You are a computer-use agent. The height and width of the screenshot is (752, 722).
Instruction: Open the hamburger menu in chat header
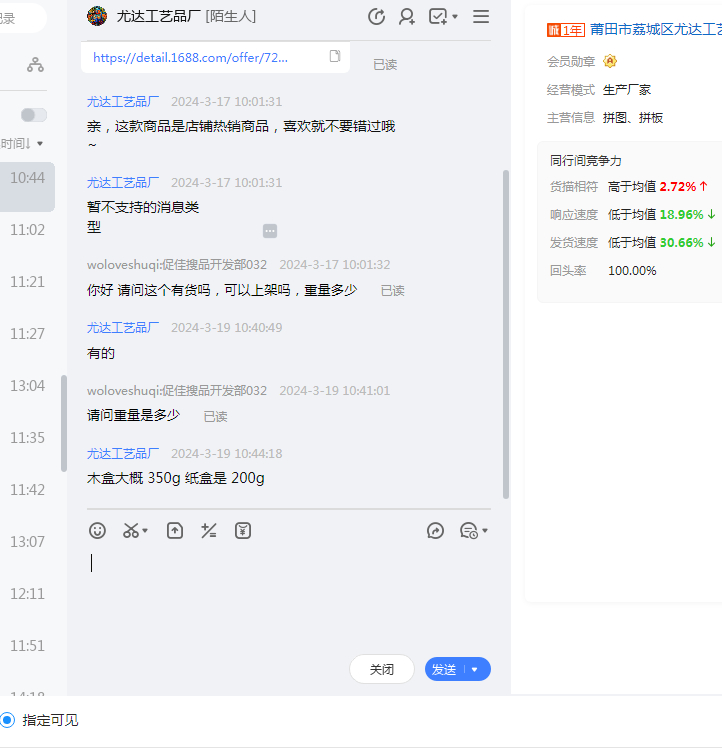click(481, 16)
